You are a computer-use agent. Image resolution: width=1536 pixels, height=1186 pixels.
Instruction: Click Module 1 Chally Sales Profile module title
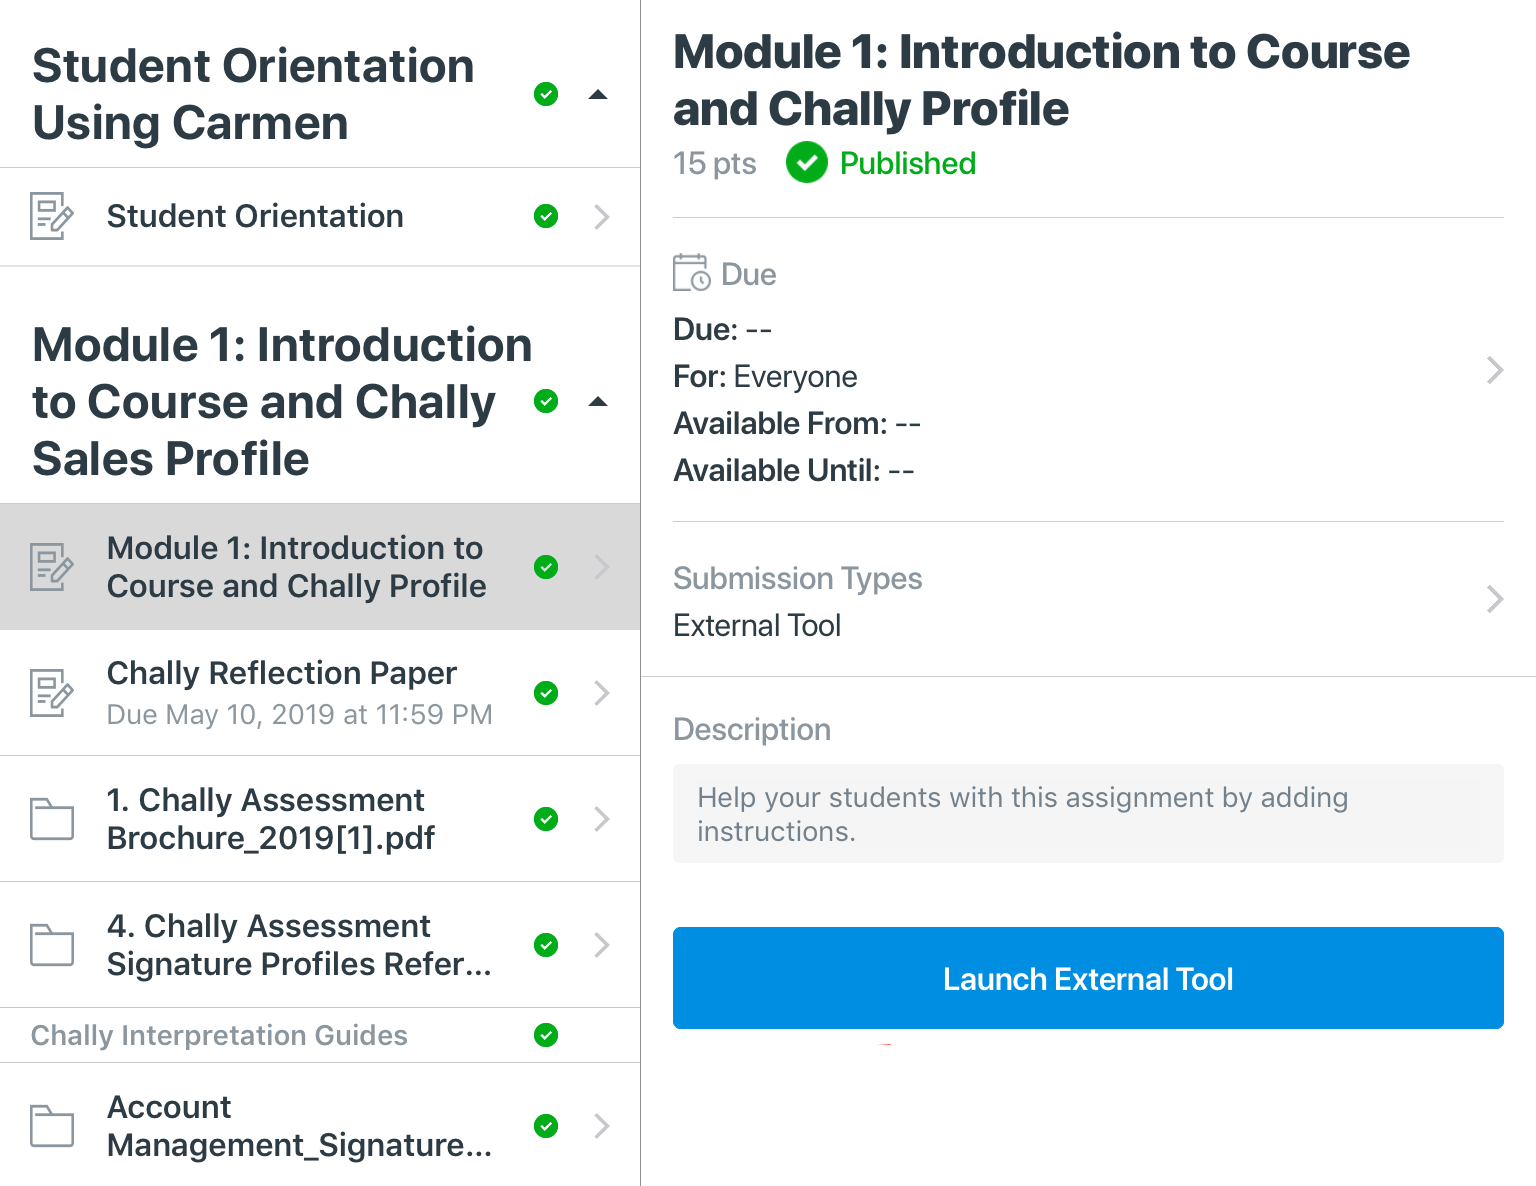click(x=282, y=401)
